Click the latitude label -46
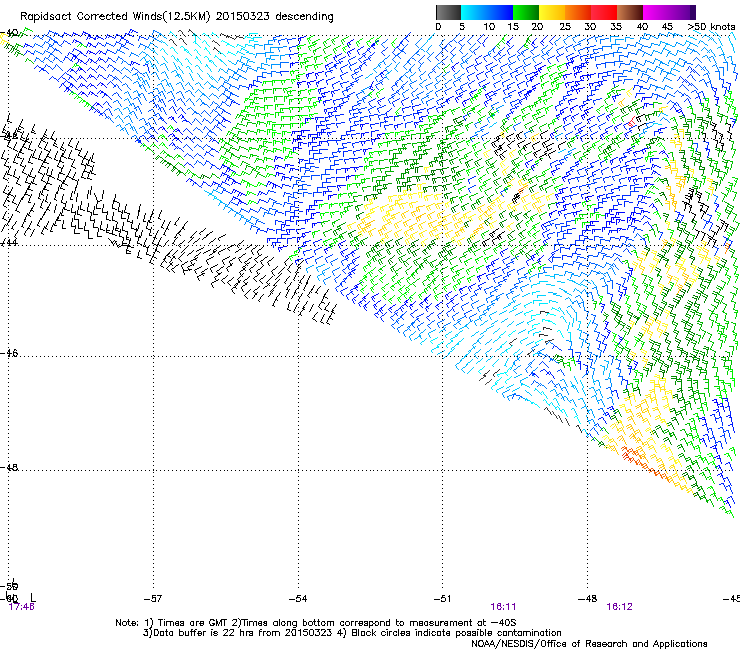This screenshot has width=740, height=650. tap(9, 353)
